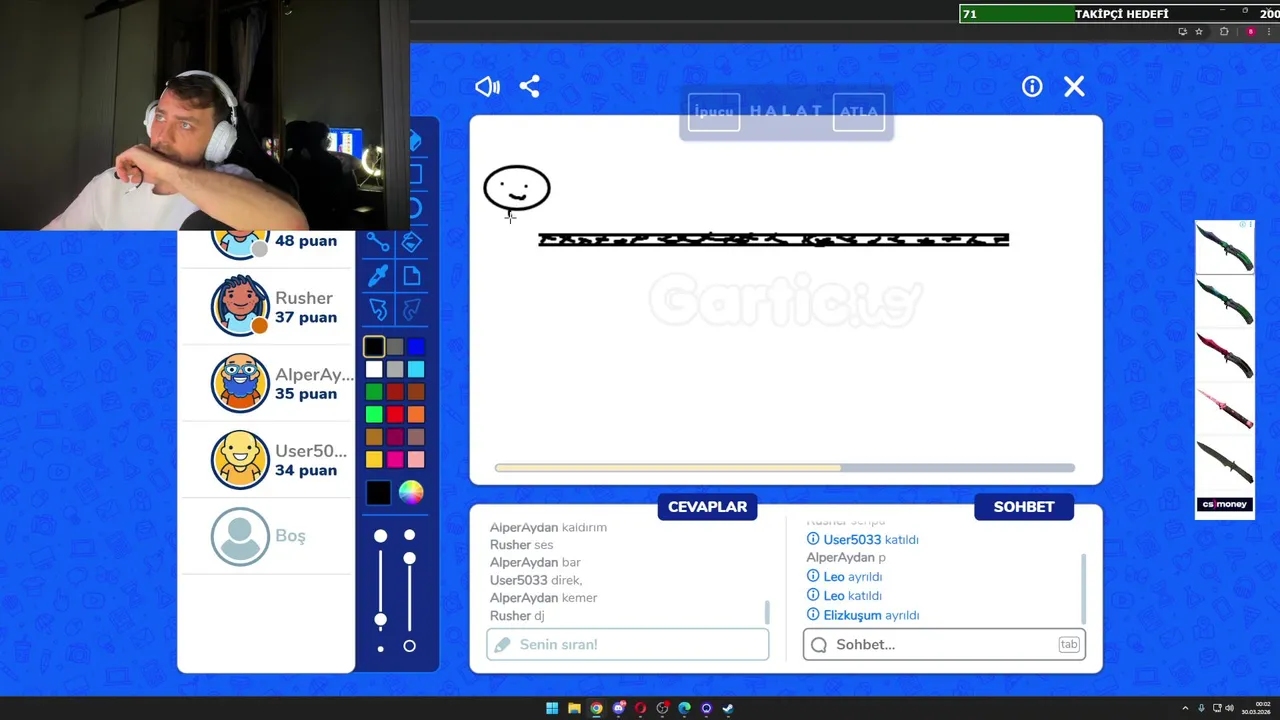Click 'Rusher dj' answer line
Image resolution: width=1280 pixels, height=720 pixels.
pyautogui.click(x=517, y=616)
